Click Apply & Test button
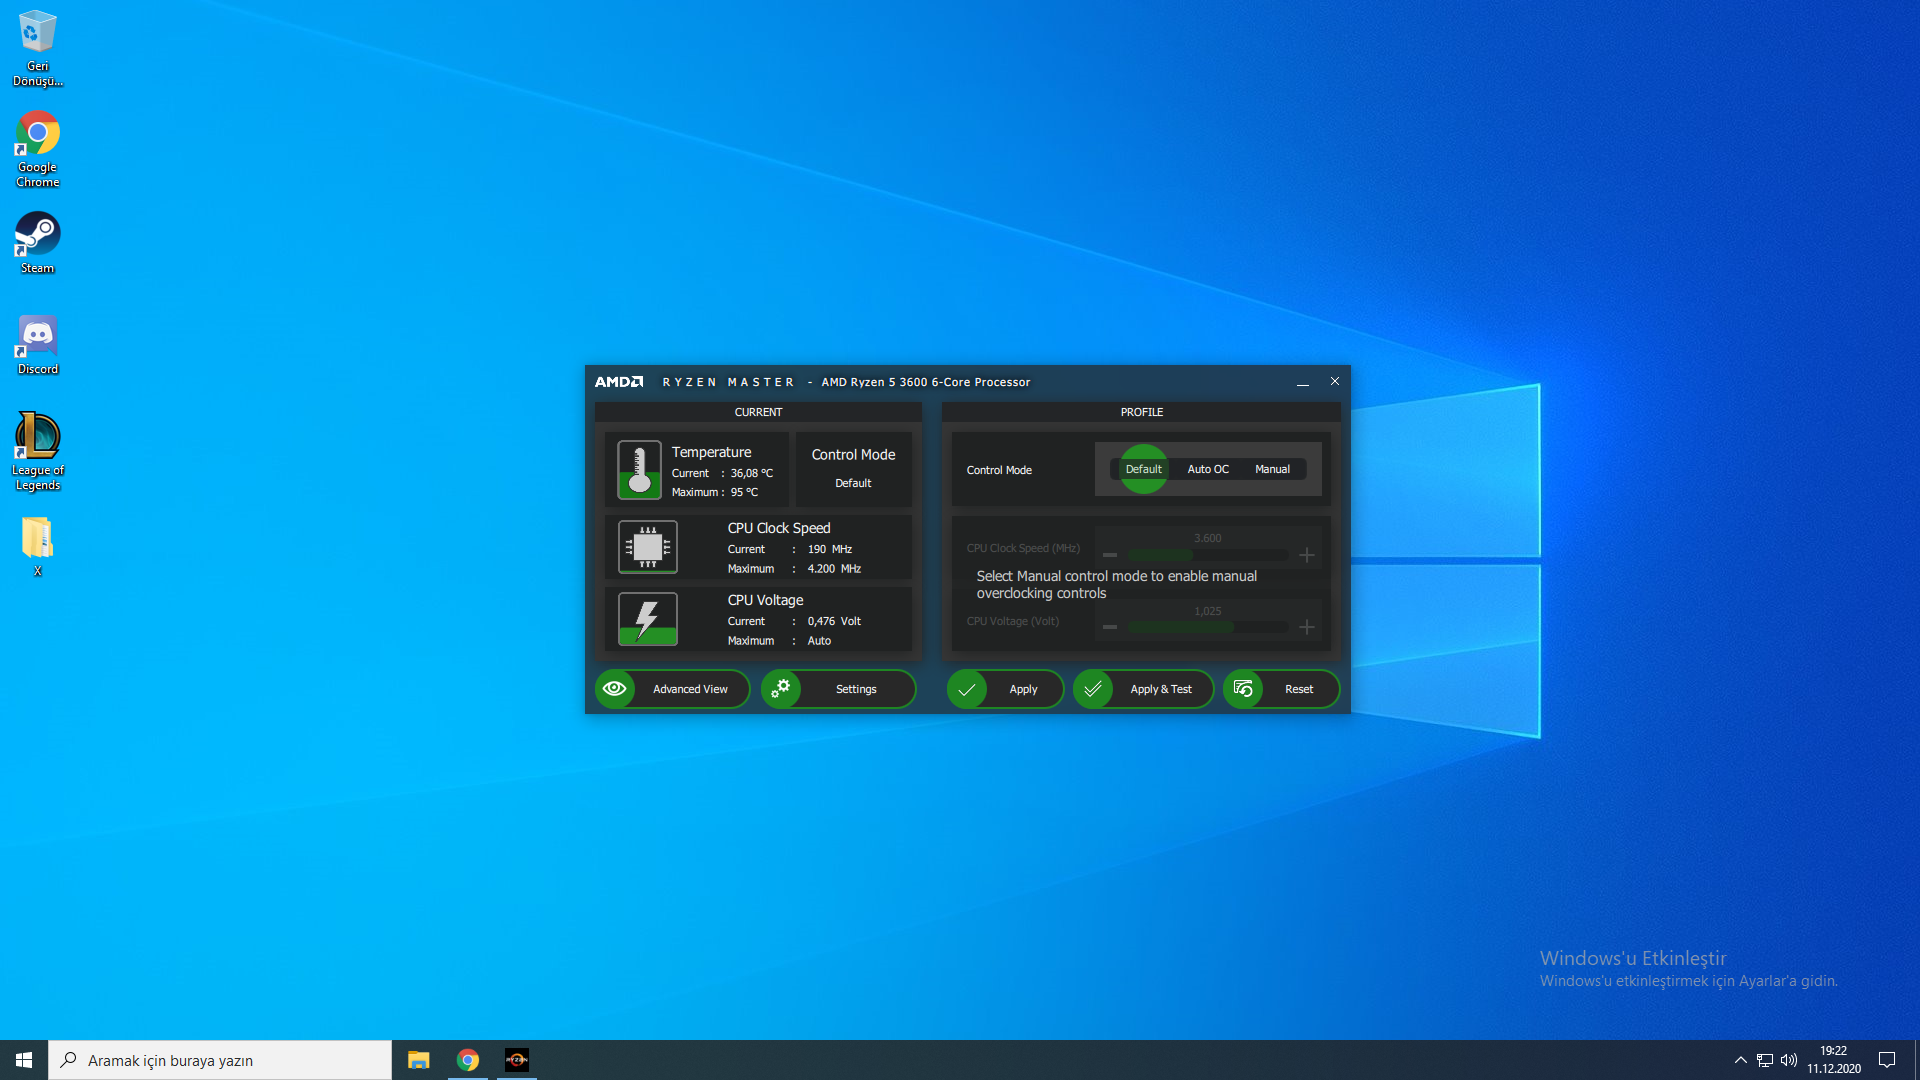Screen dimensions: 1920x1080 point(1143,689)
